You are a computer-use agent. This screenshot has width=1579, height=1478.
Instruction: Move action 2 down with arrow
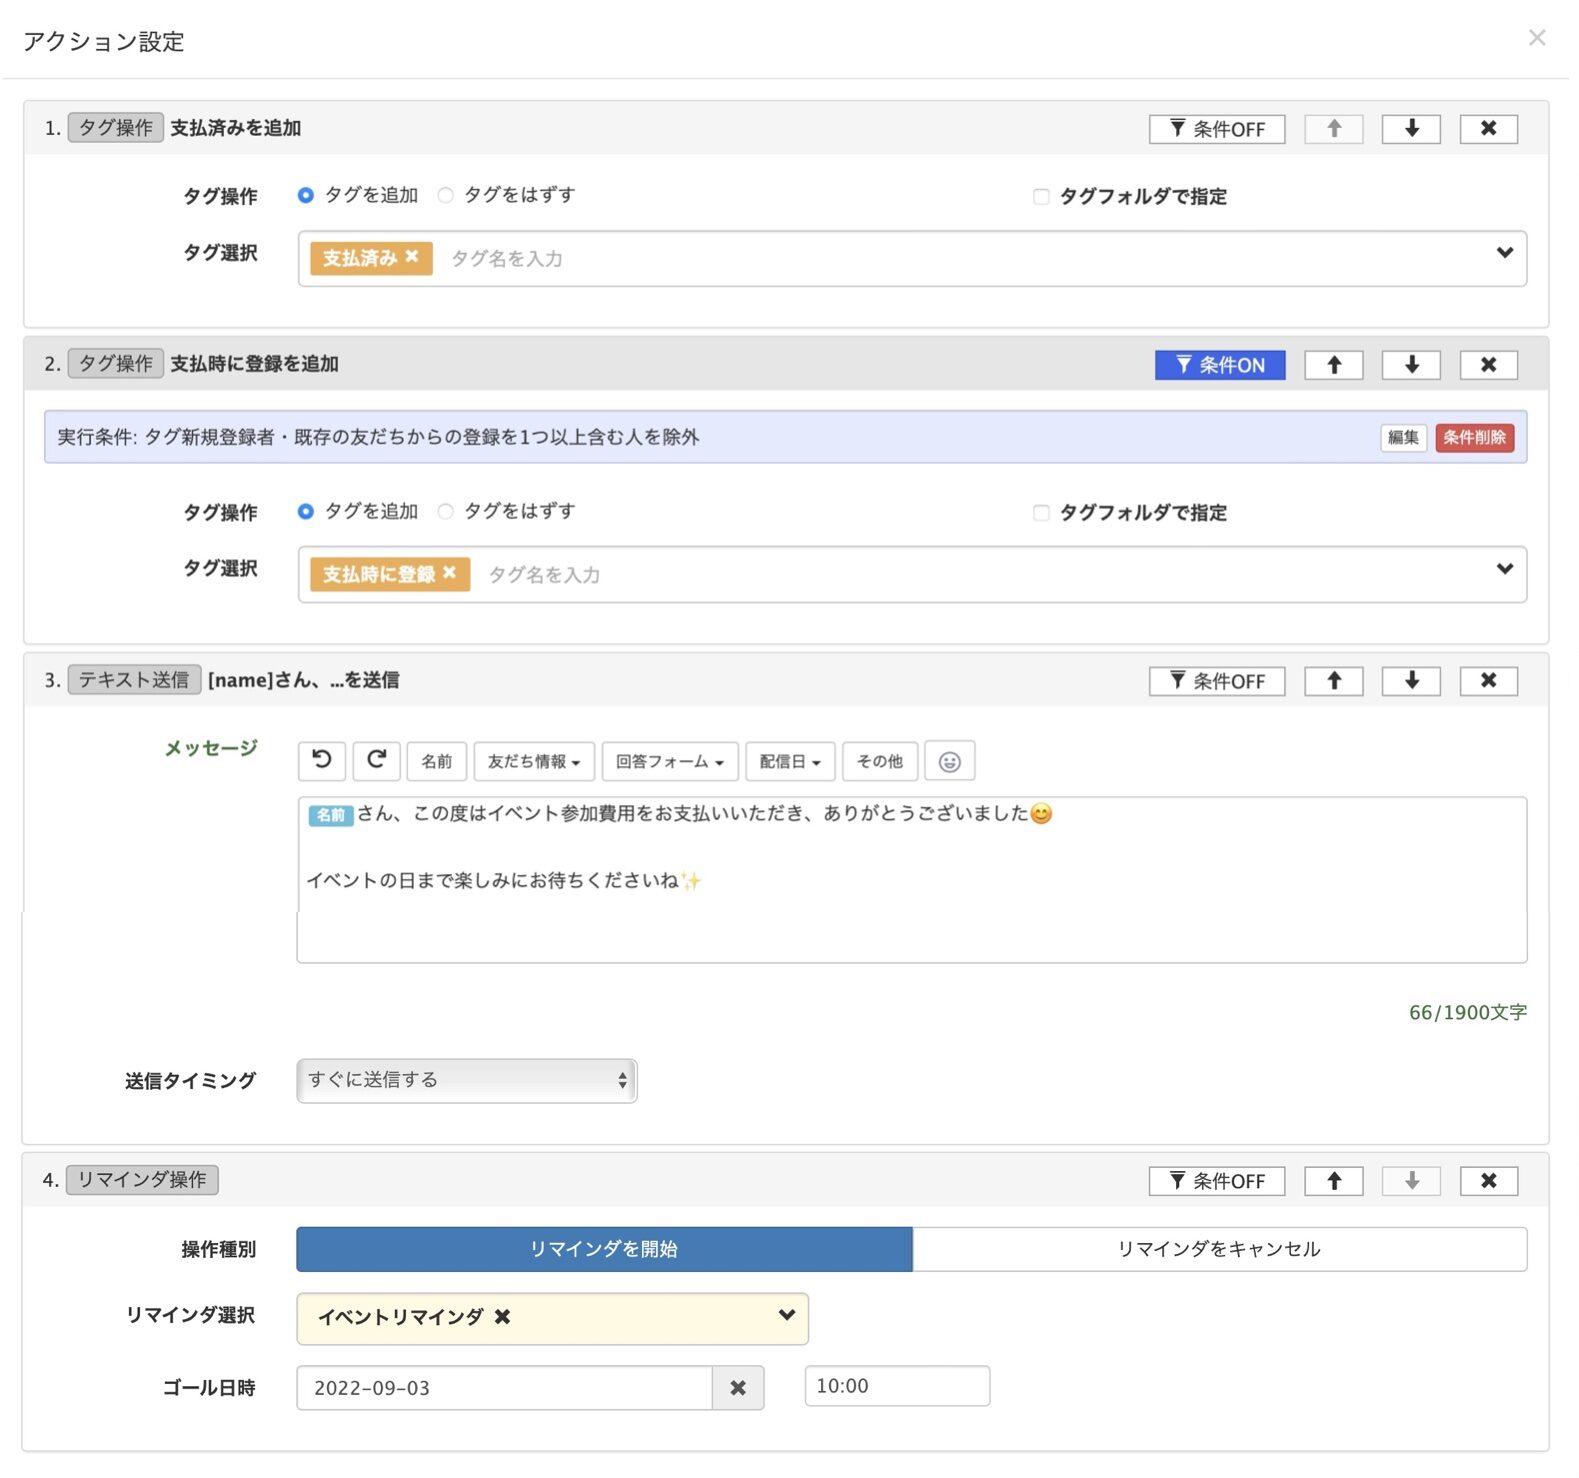[1411, 365]
